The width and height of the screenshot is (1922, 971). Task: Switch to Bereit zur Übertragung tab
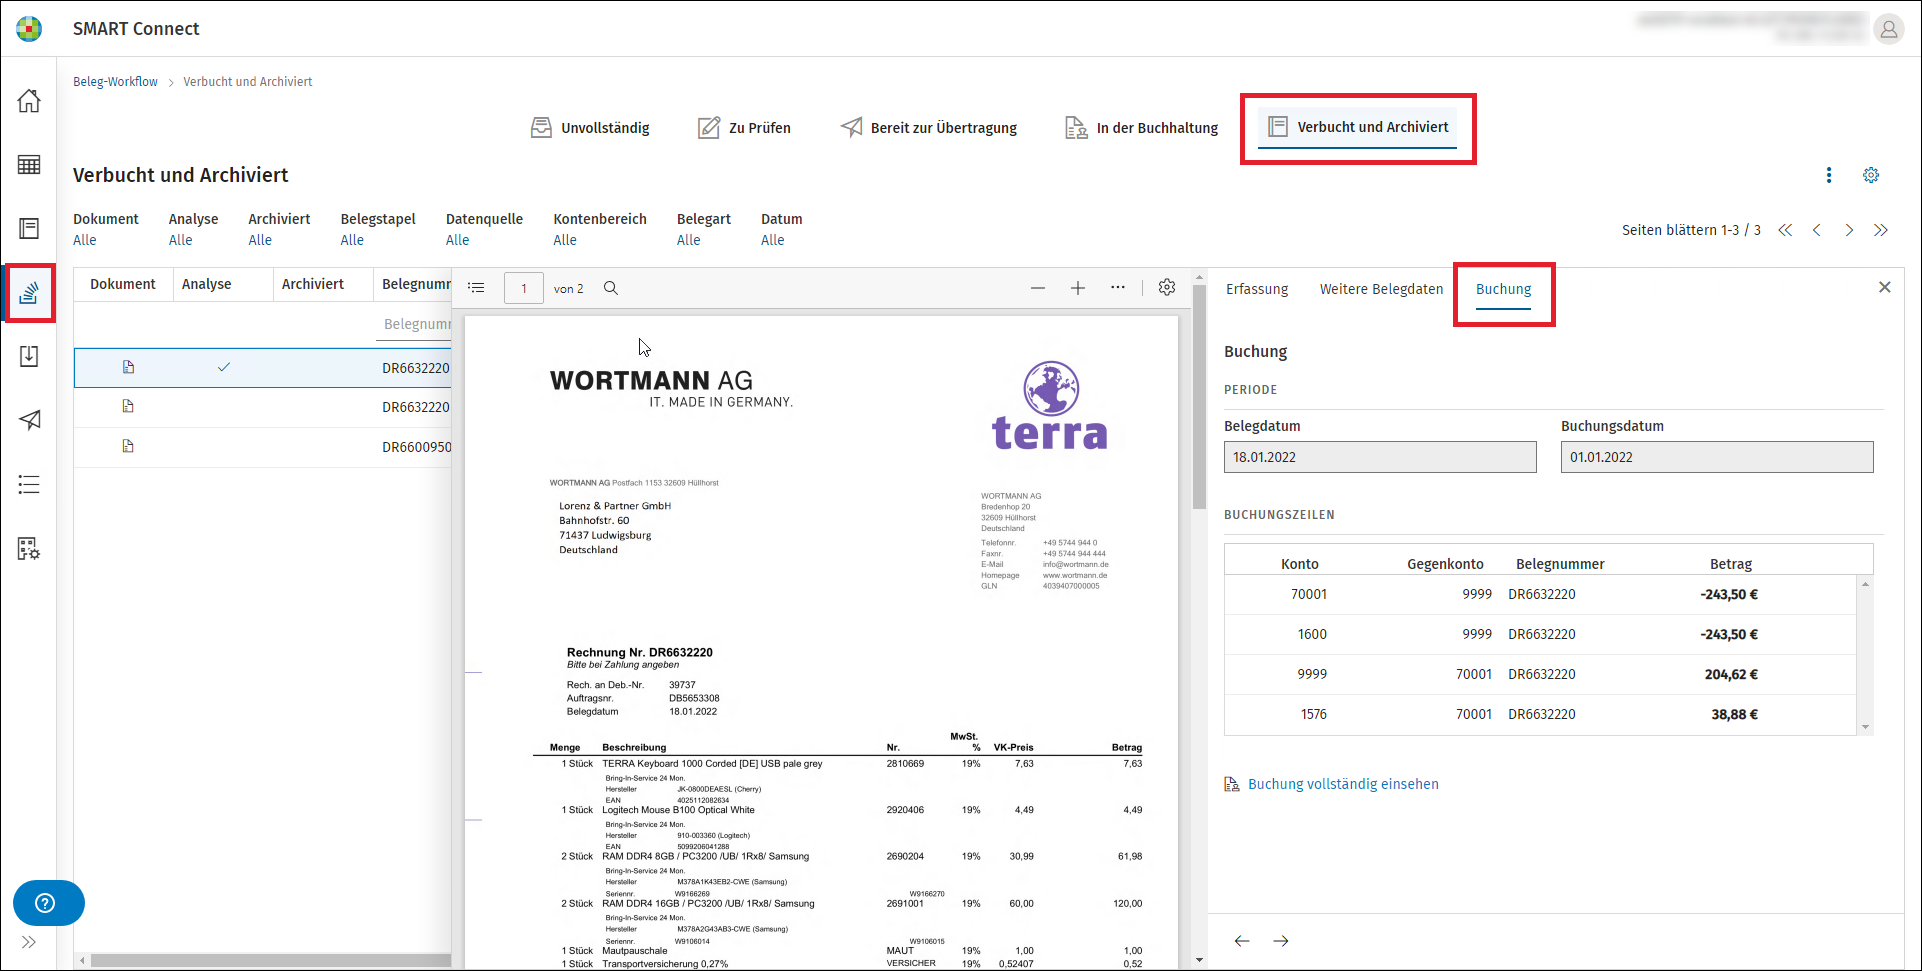point(929,128)
